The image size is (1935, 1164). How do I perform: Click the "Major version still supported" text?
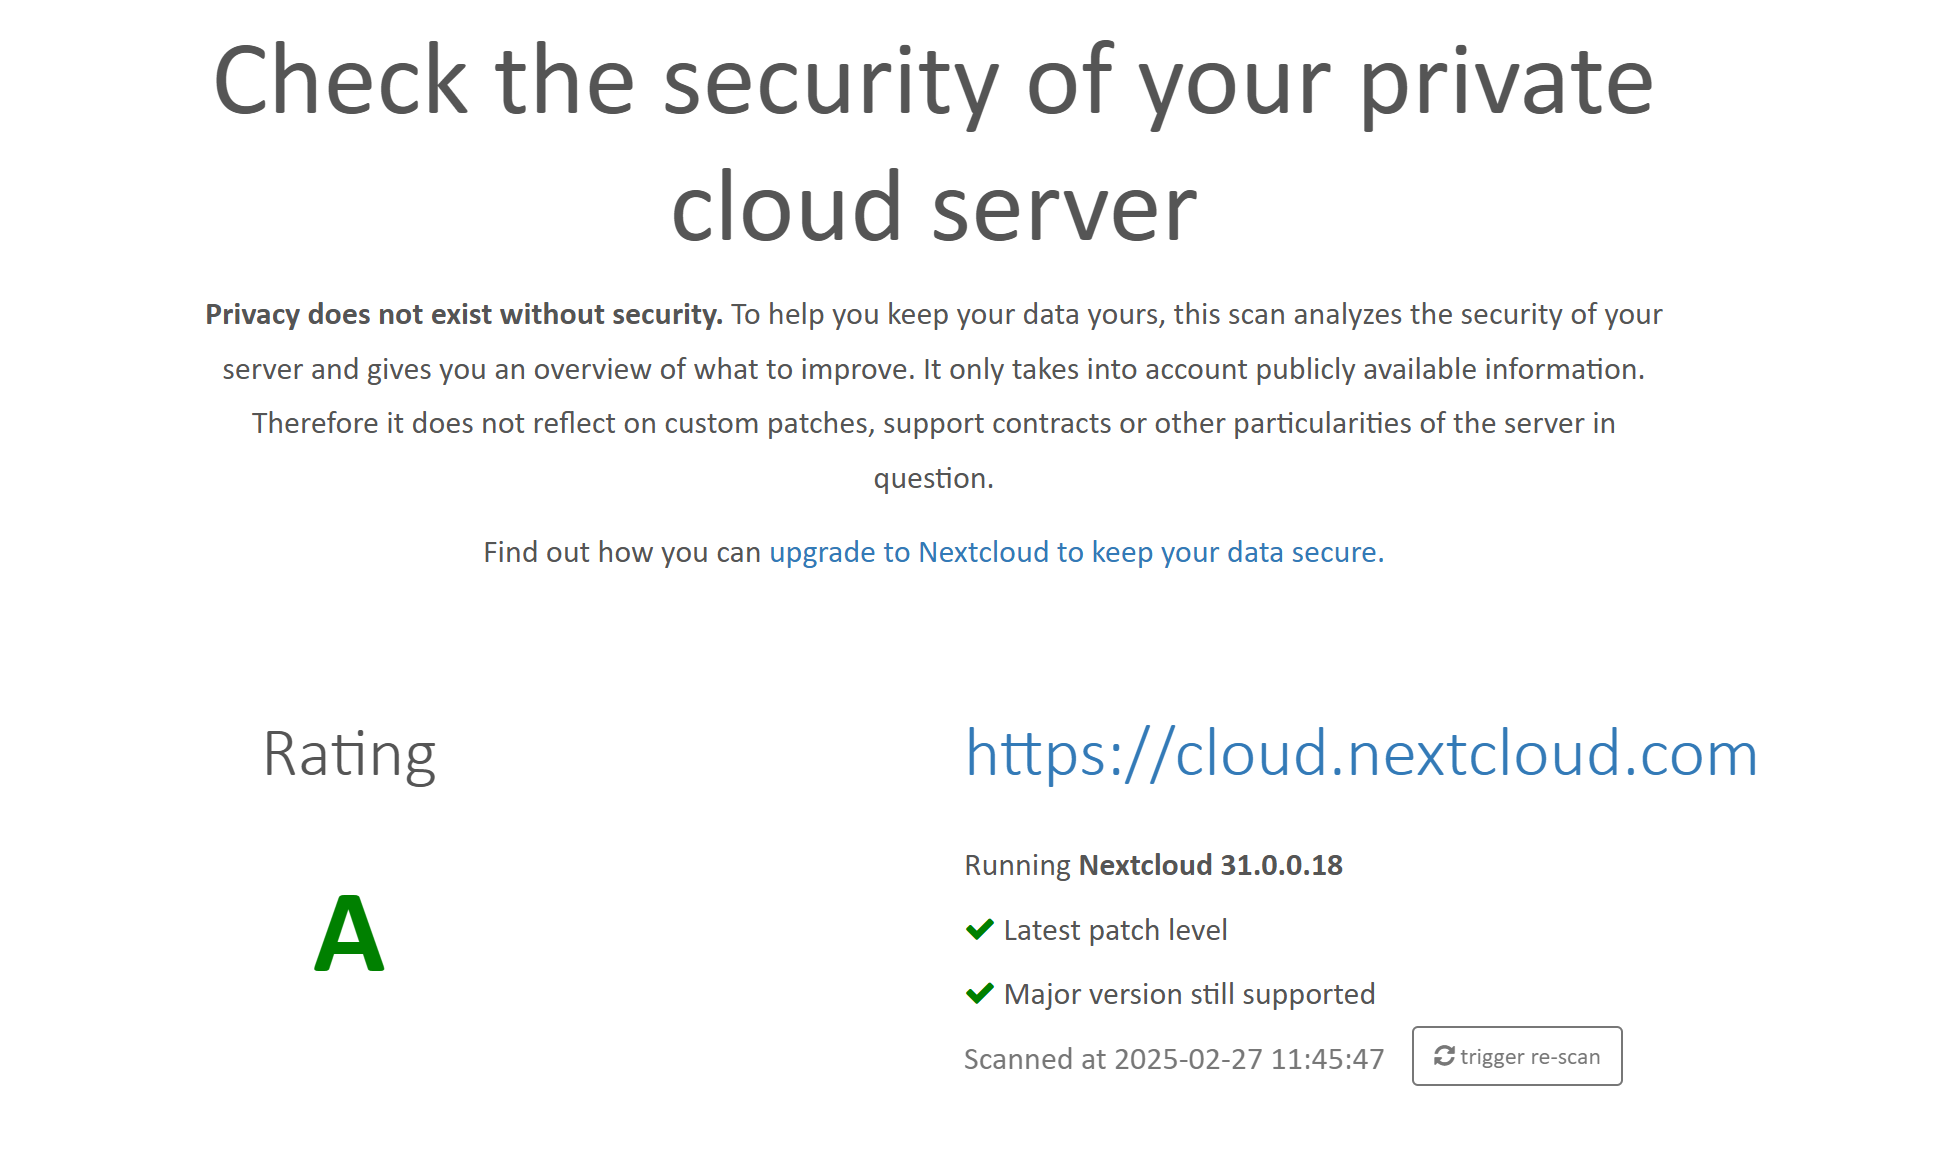[1189, 994]
